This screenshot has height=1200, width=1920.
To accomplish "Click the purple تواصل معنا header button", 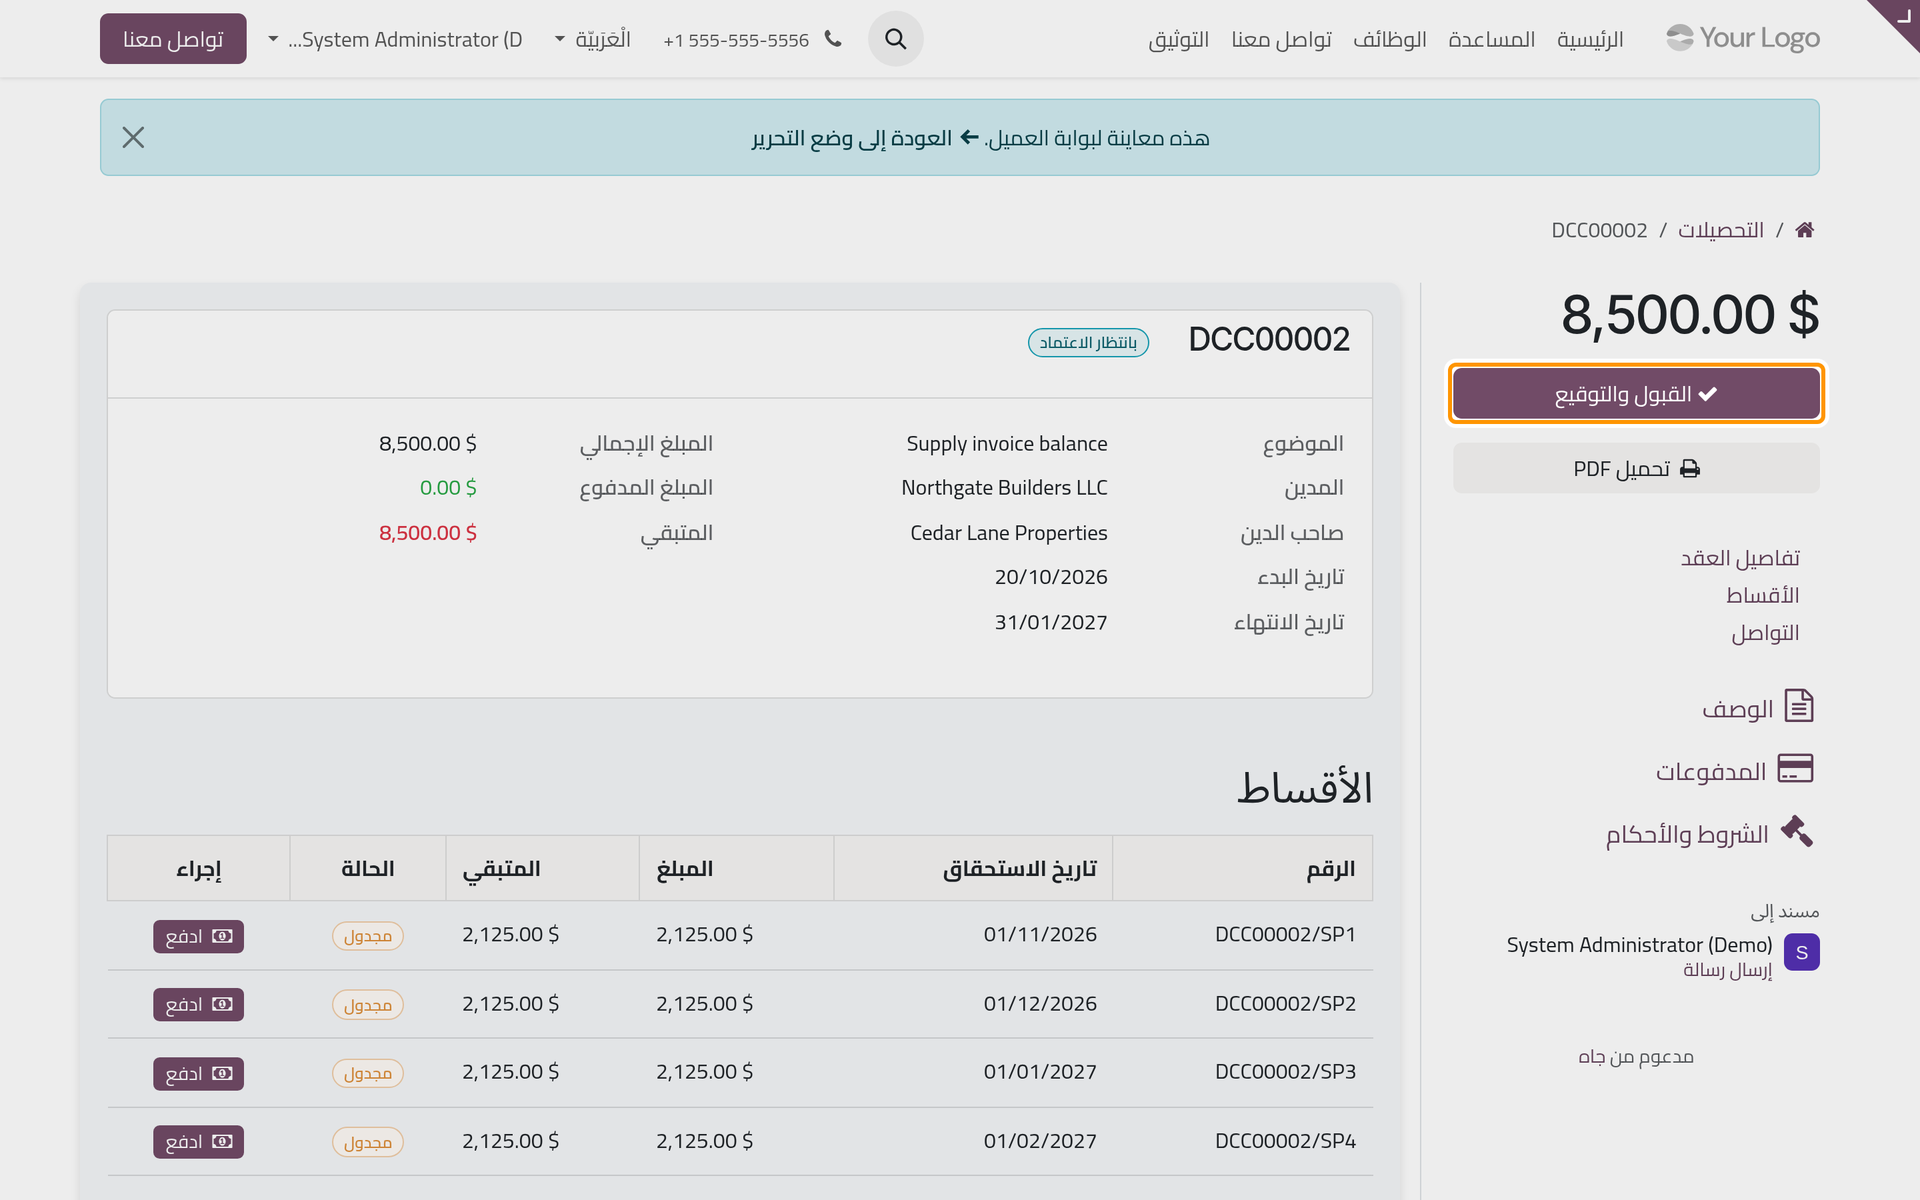I will pos(173,39).
